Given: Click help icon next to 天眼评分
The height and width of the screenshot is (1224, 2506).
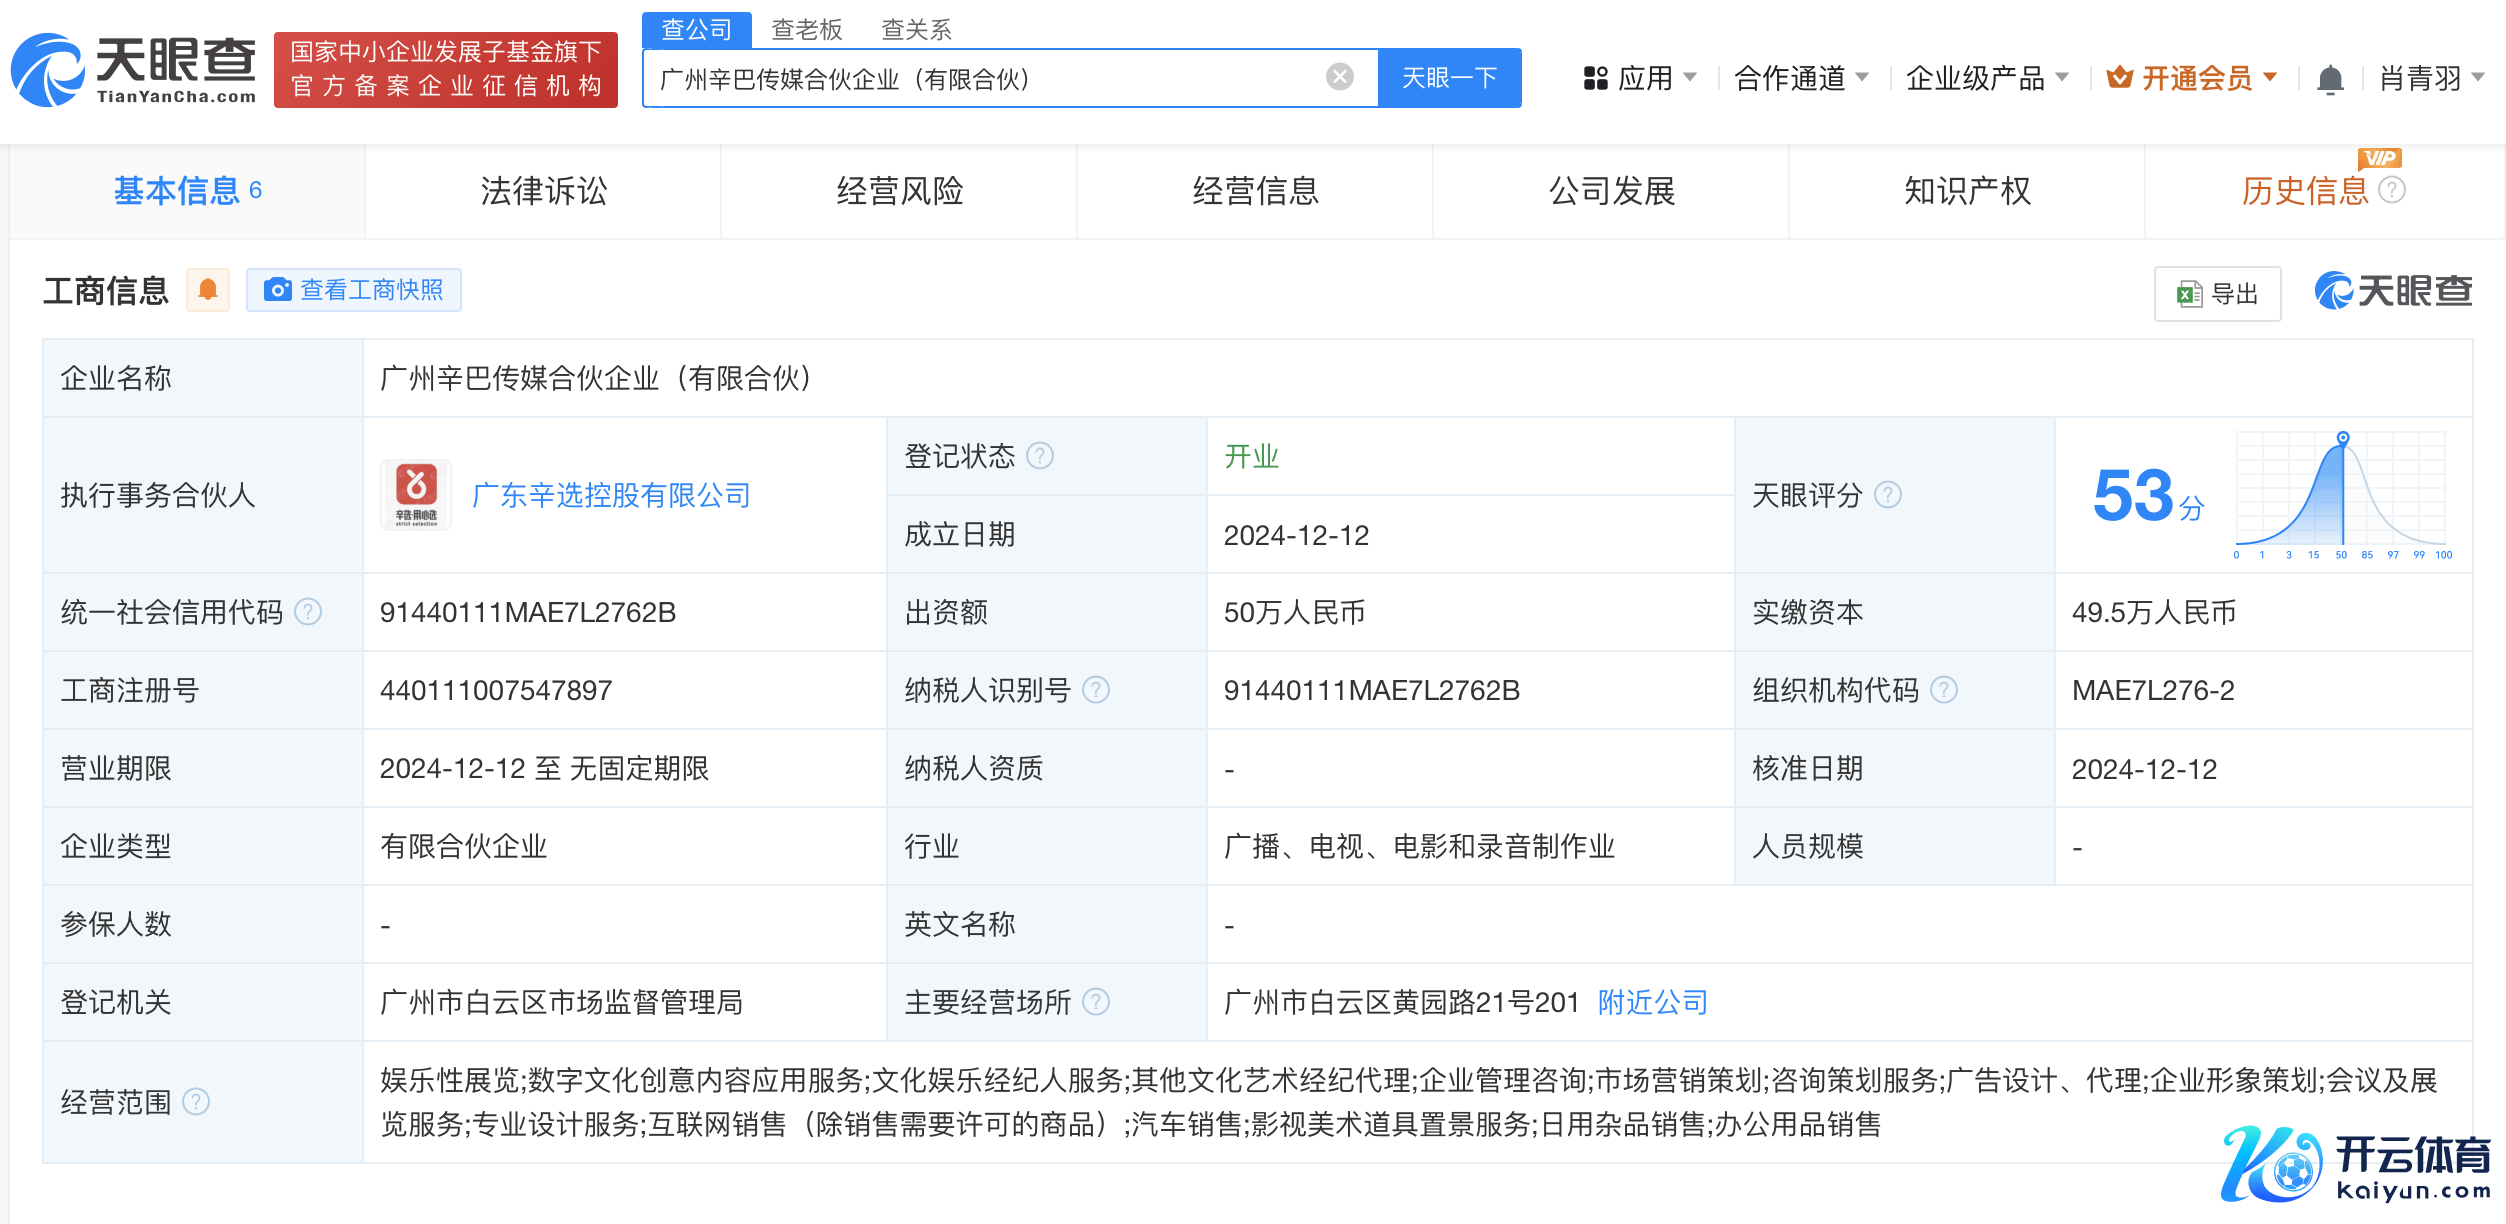Looking at the screenshot, I should [x=1887, y=495].
